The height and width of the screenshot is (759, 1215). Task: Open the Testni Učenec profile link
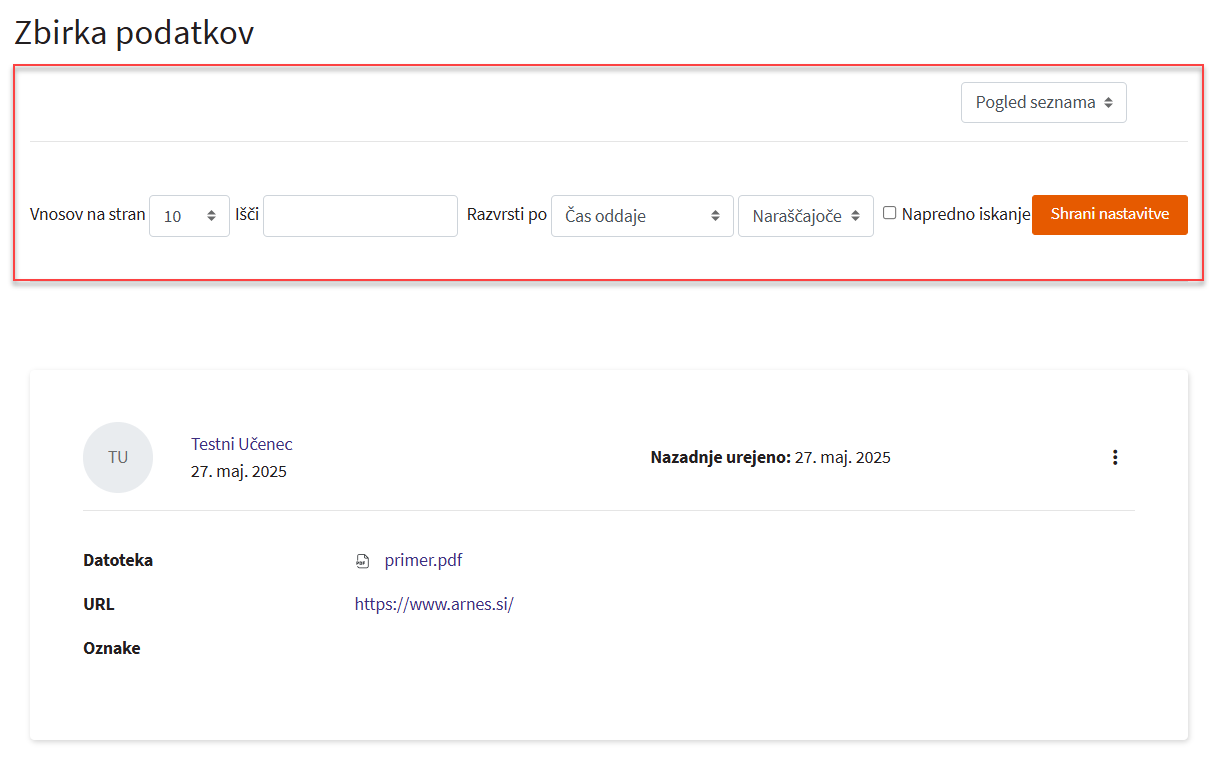click(x=241, y=444)
